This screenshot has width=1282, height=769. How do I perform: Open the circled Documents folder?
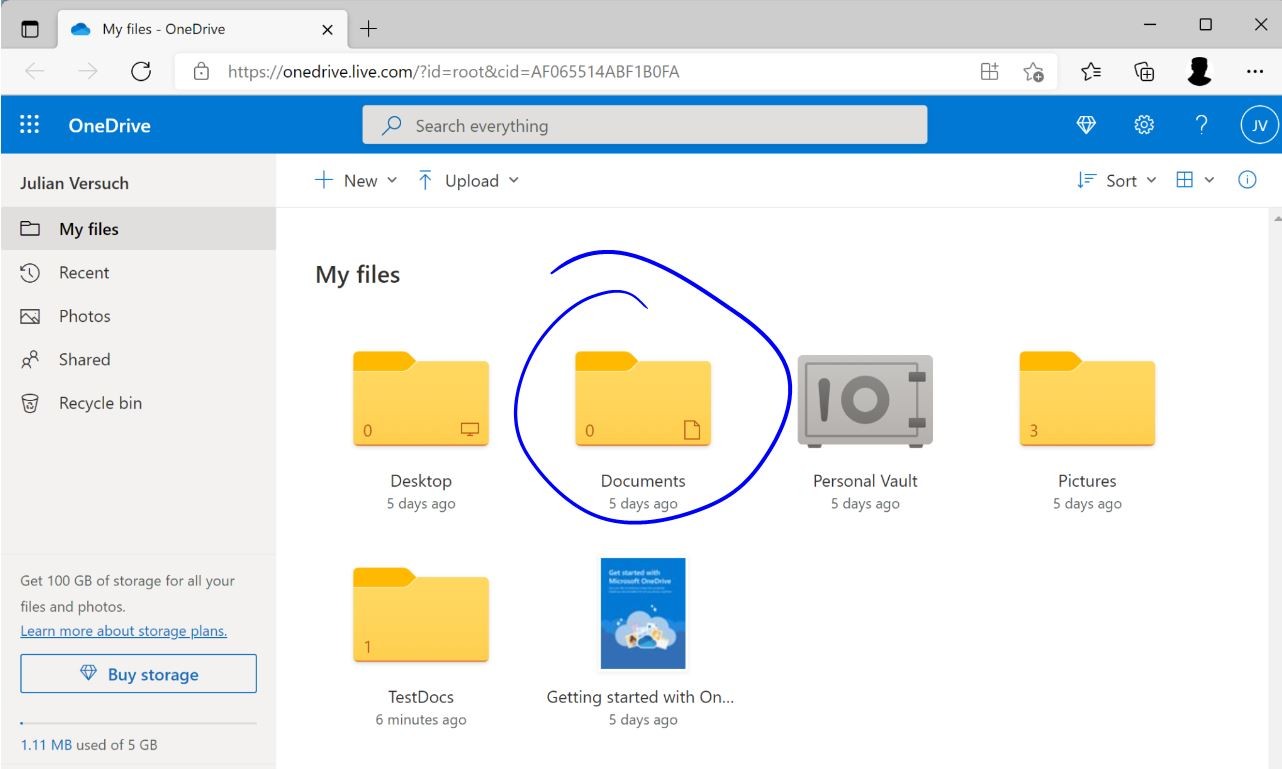pyautogui.click(x=643, y=398)
